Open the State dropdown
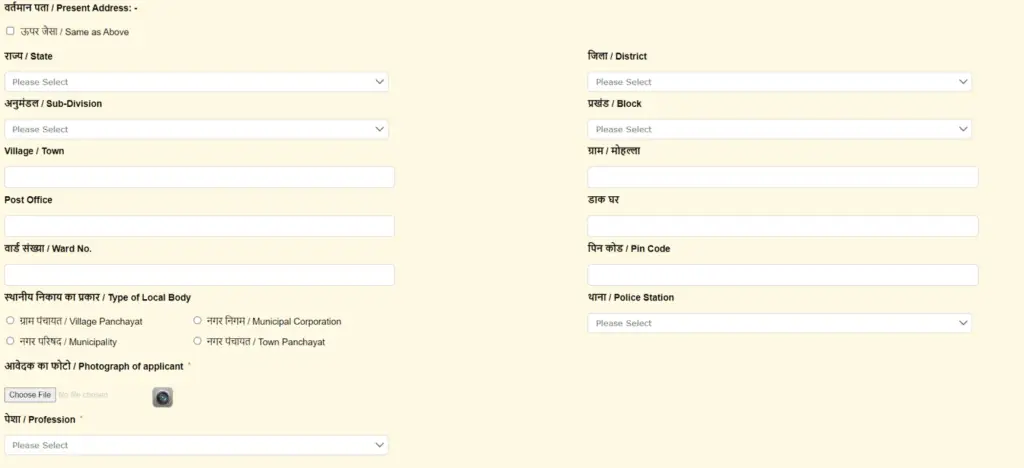Screen dimensions: 1024x468 pos(196,82)
